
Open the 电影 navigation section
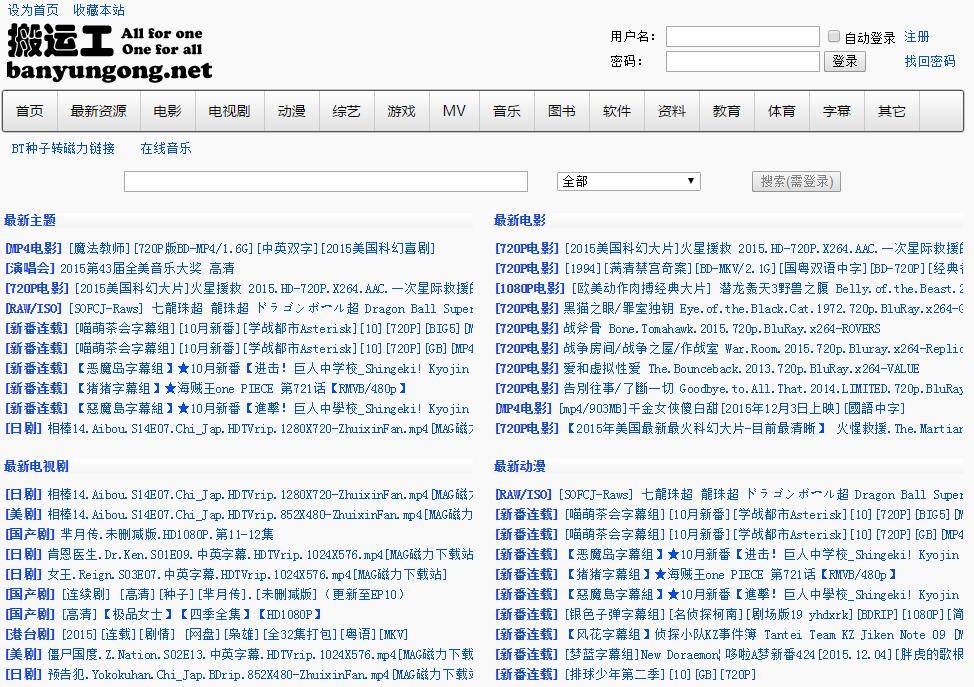[168, 111]
